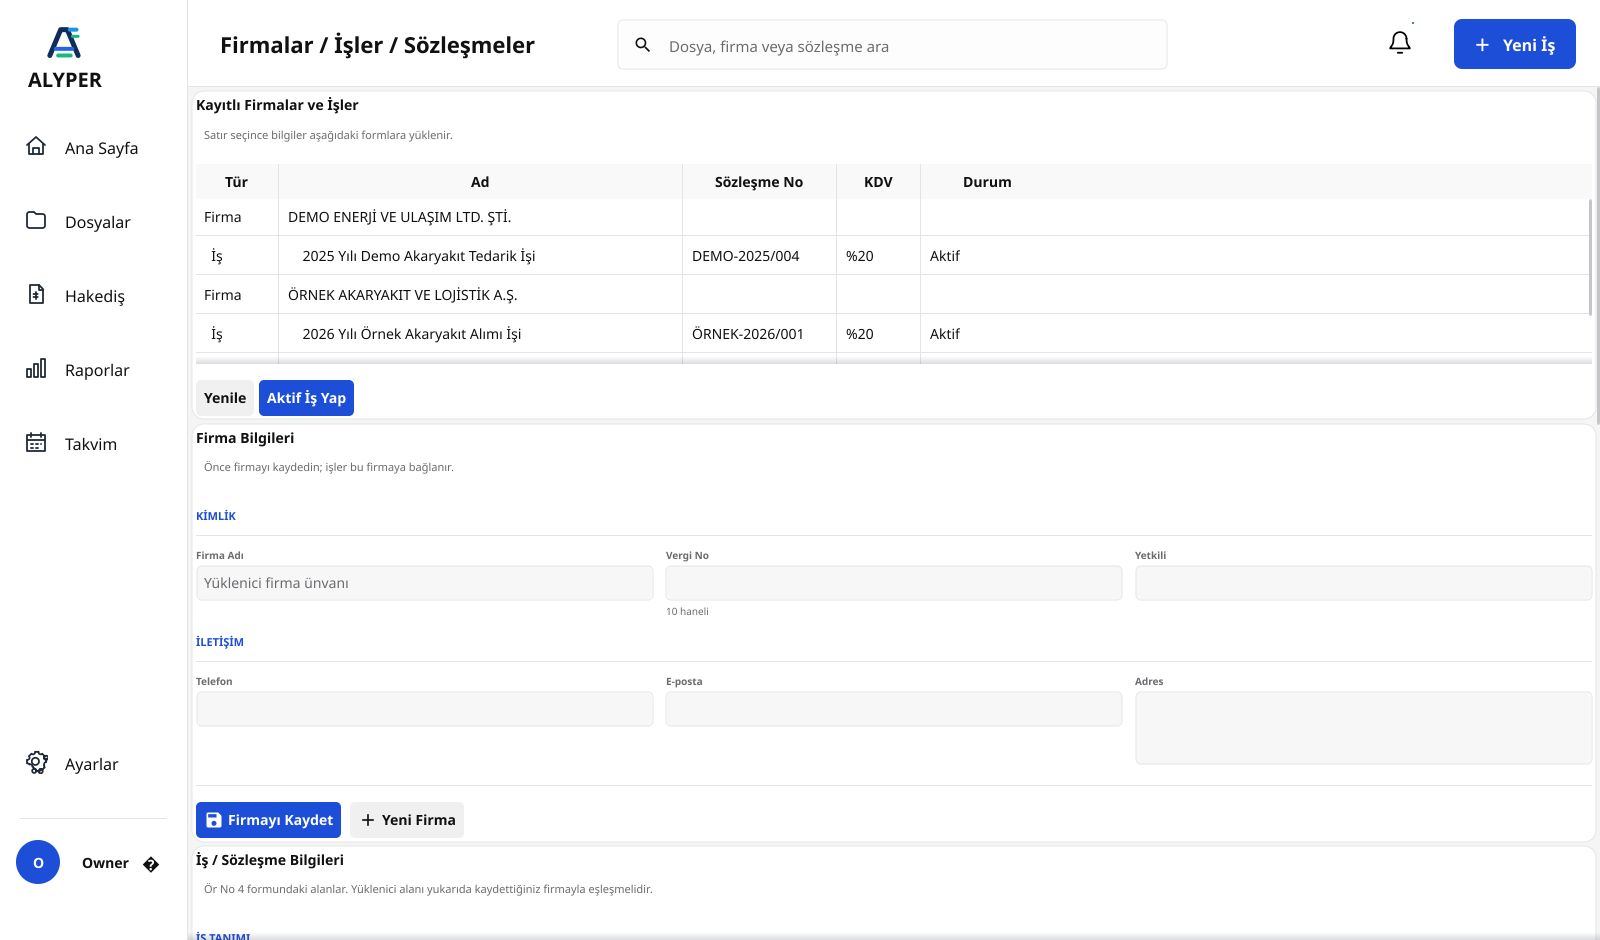Select row 2025 Yılı Demo Akaryakıt Tedarik İşi
Viewport: 1600px width, 940px height.
(x=892, y=256)
